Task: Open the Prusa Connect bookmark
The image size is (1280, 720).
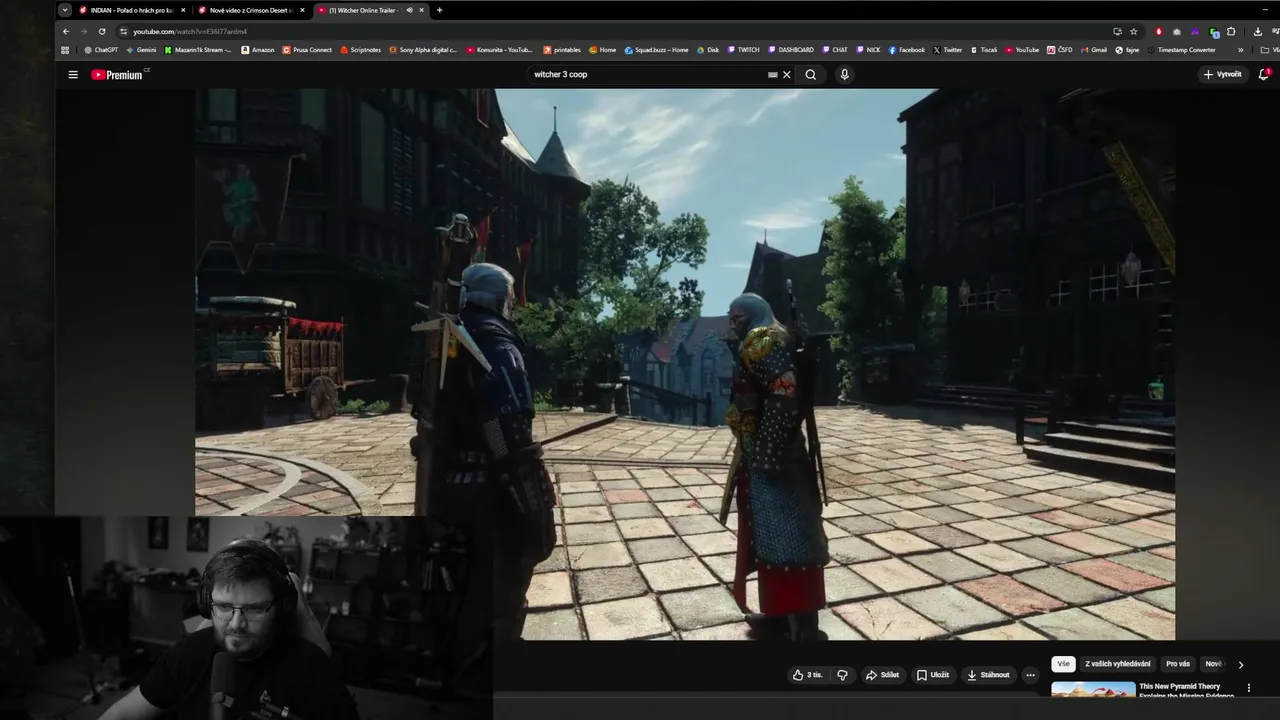Action: 307,50
